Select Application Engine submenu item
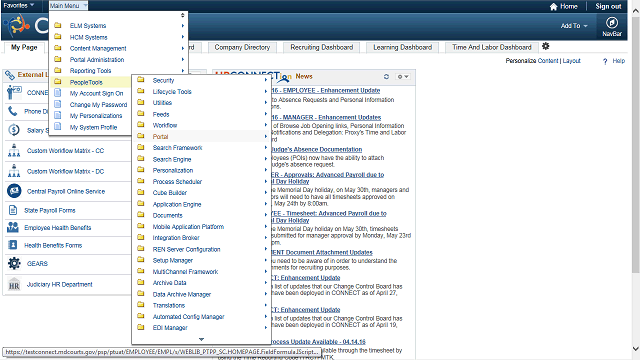 click(x=177, y=204)
